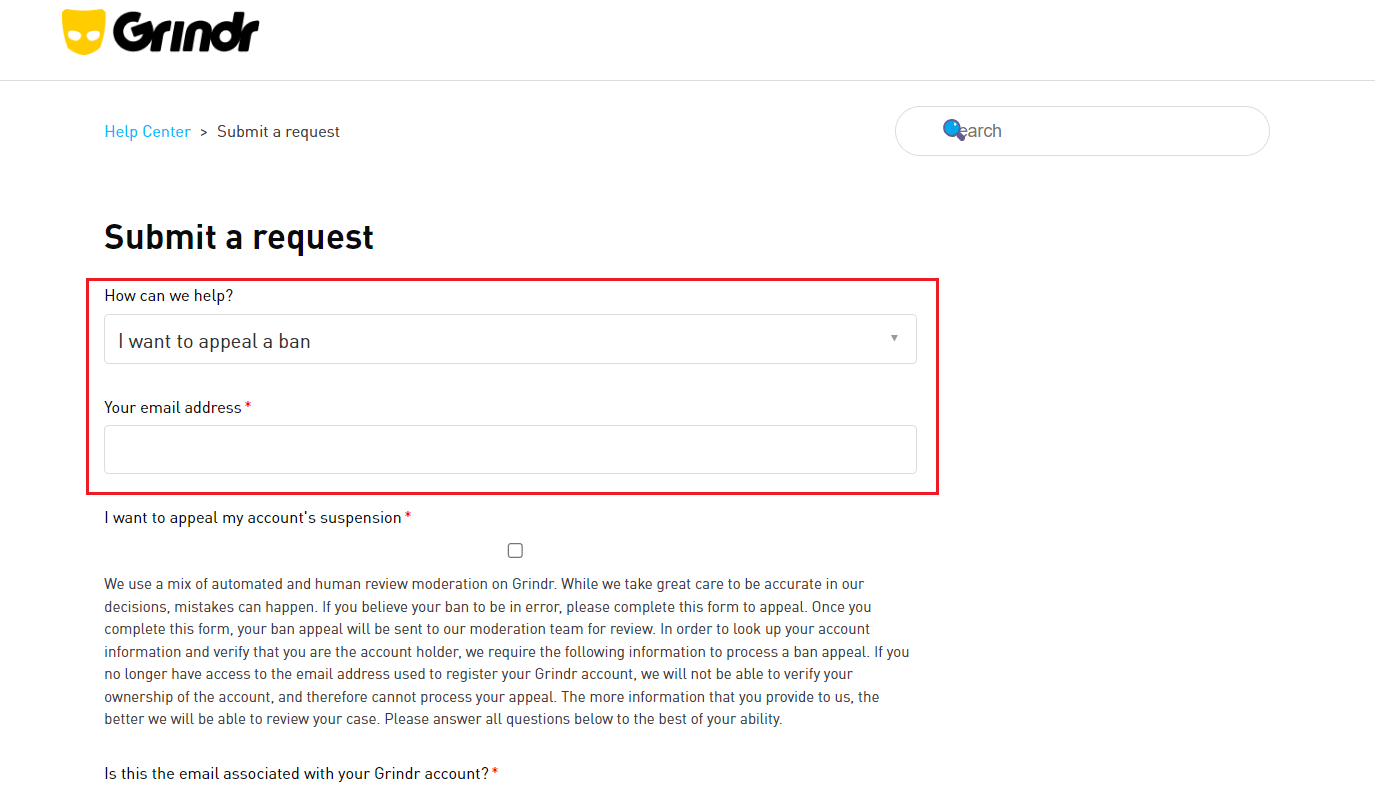Open the Help Center breadcrumb link
Screen dimensions: 1375x795
pyautogui.click(x=147, y=132)
